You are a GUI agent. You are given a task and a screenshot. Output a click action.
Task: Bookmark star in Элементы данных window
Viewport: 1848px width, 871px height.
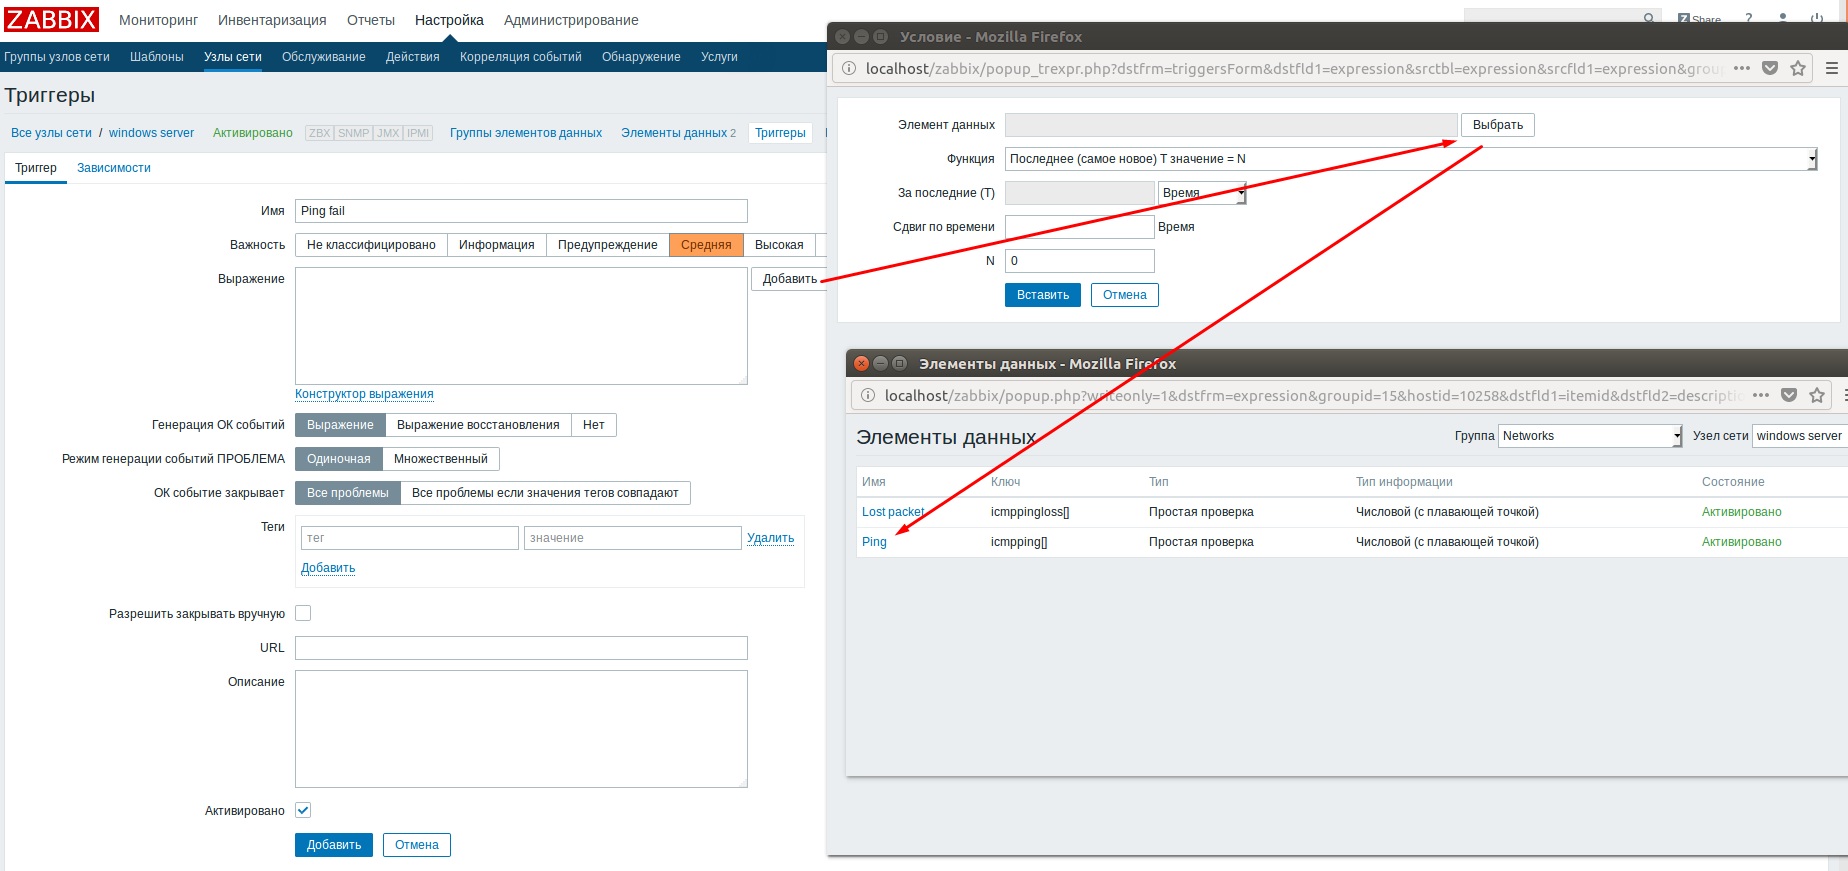(x=1817, y=395)
